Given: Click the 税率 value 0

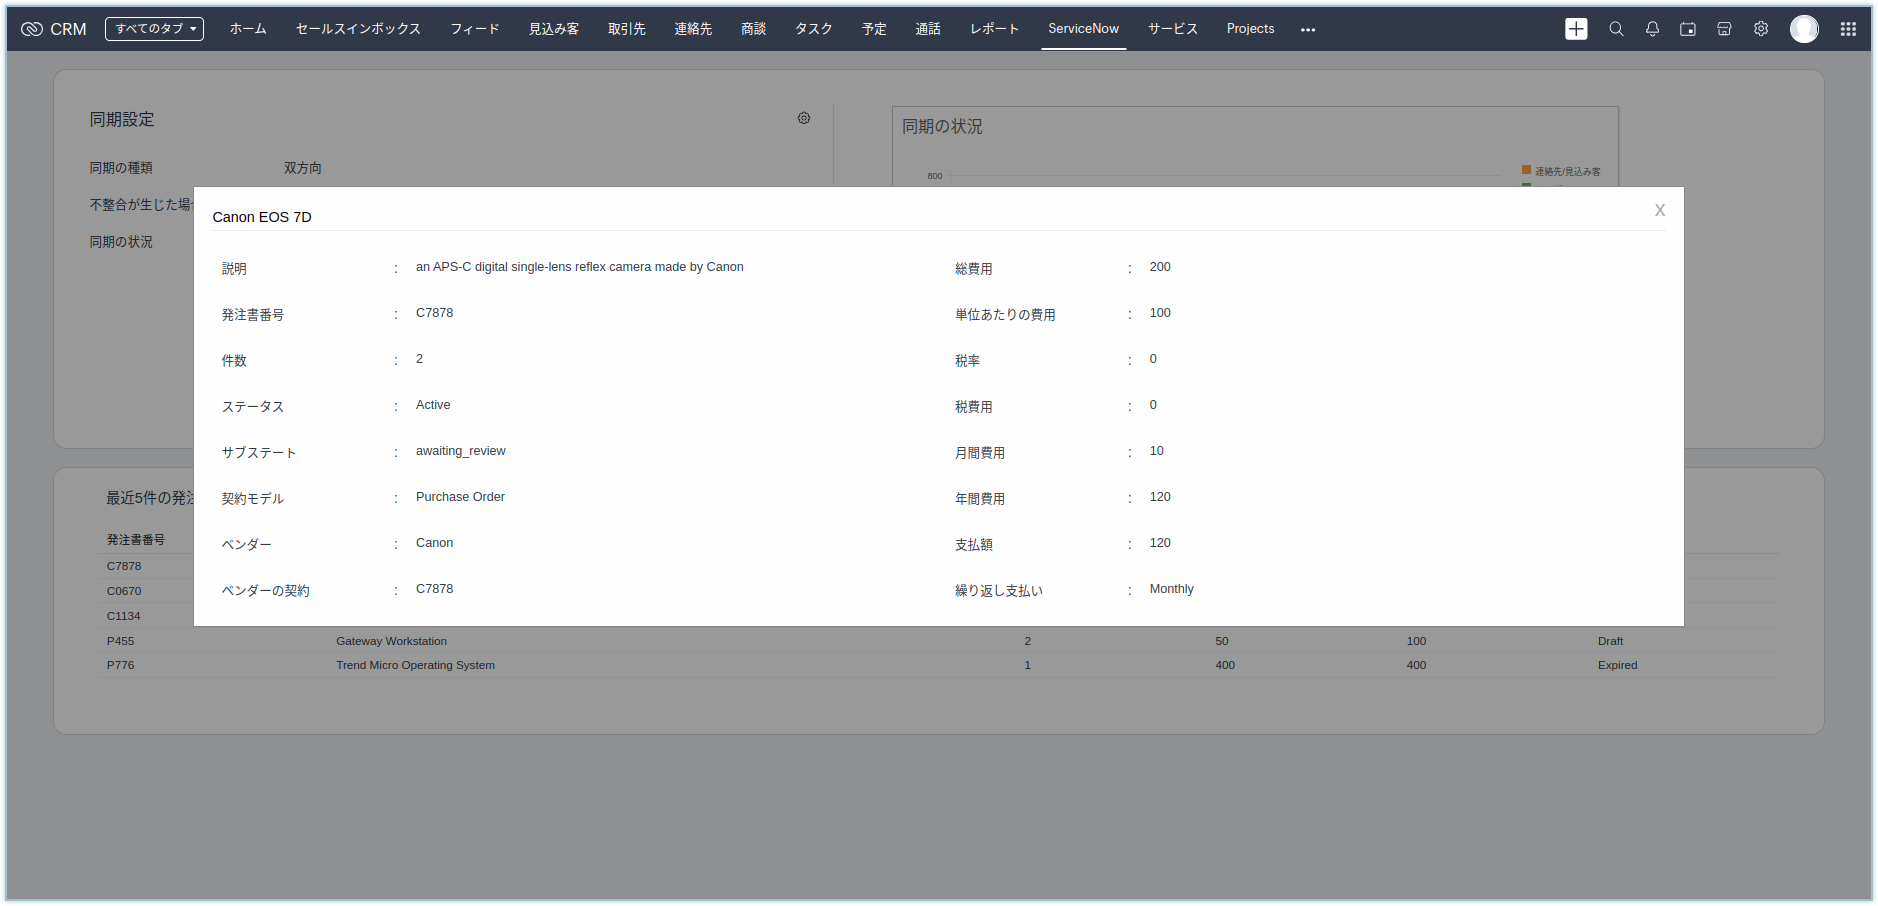Looking at the screenshot, I should (x=1153, y=359).
